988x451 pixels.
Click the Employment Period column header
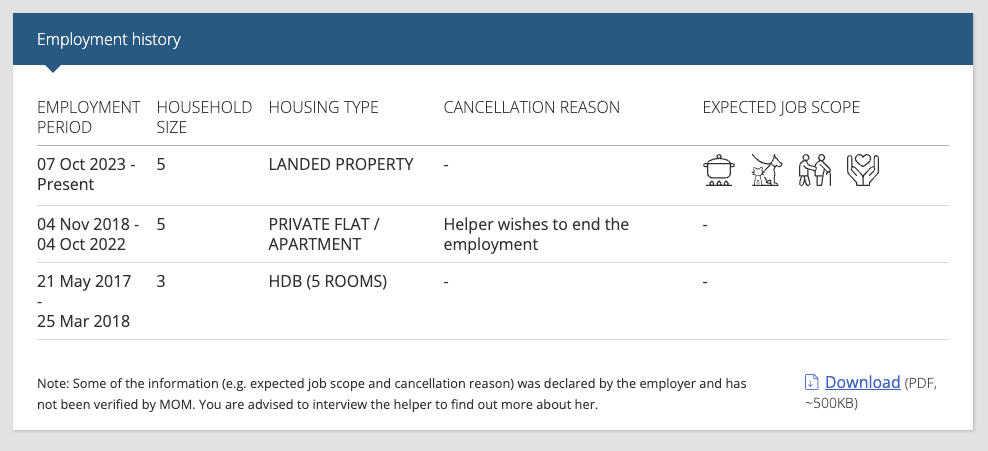pyautogui.click(x=88, y=117)
